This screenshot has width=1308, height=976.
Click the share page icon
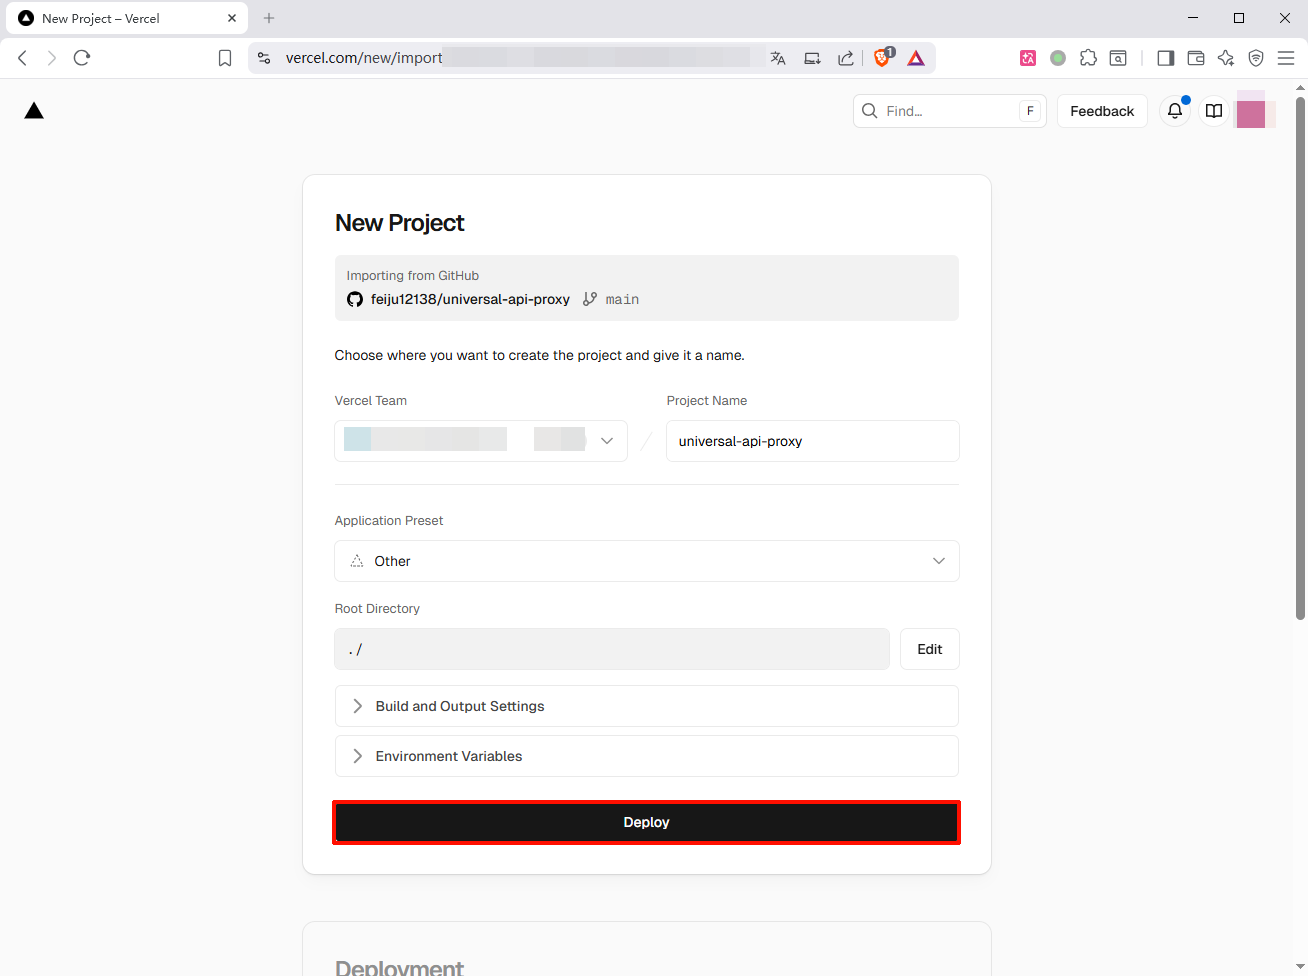846,58
